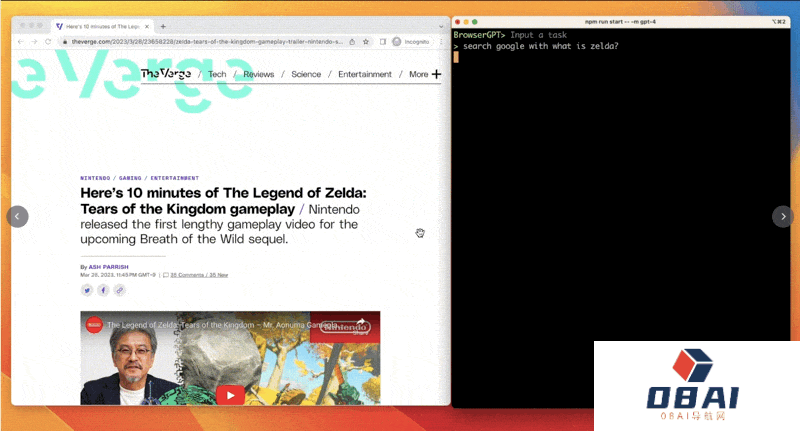This screenshot has height=431, width=800.
Task: Go back with the browser back arrow
Action: click(20, 42)
